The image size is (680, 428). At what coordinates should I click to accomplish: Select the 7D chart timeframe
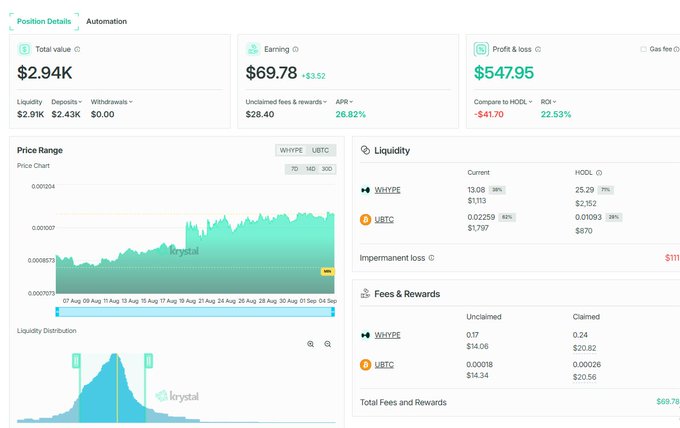[294, 169]
